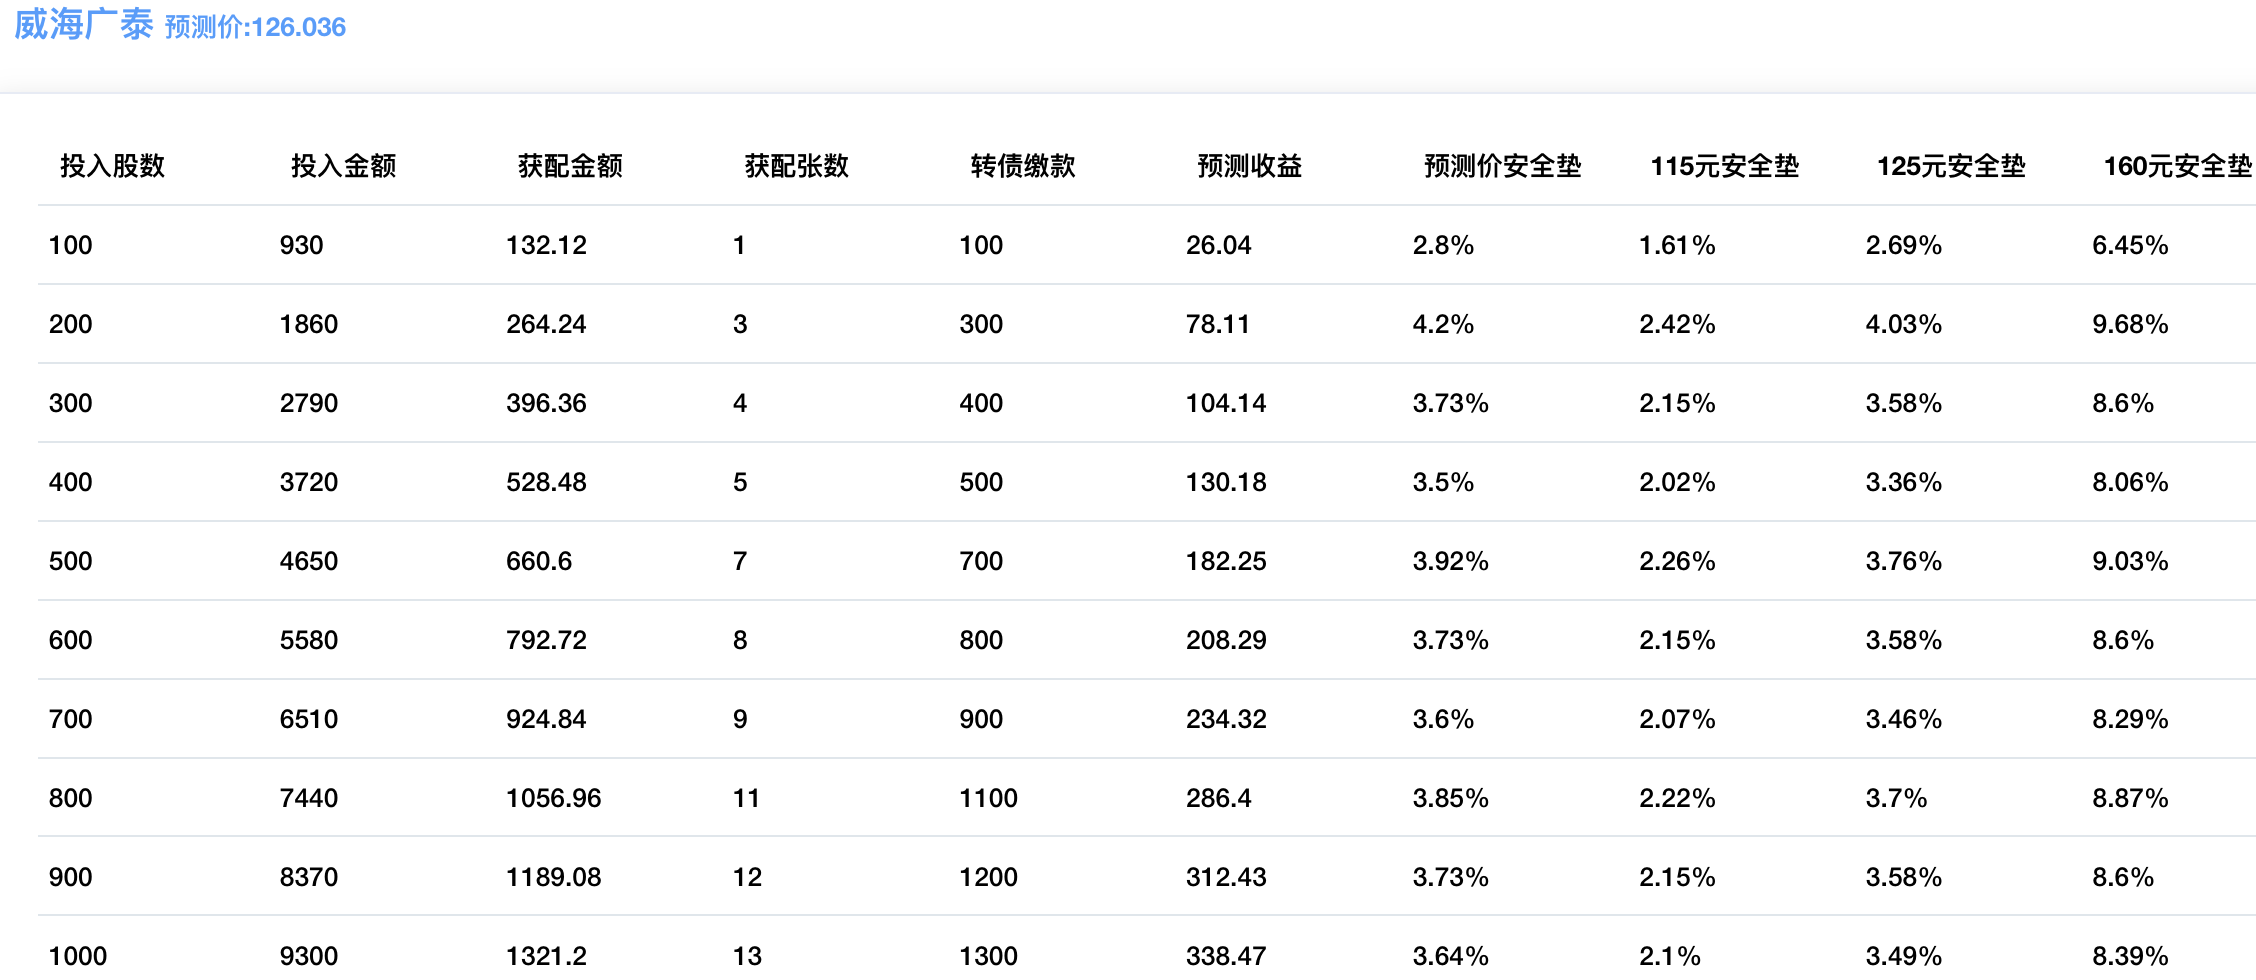This screenshot has width=2256, height=980.
Task: Select the 4650 investment amount cell
Action: 308,561
